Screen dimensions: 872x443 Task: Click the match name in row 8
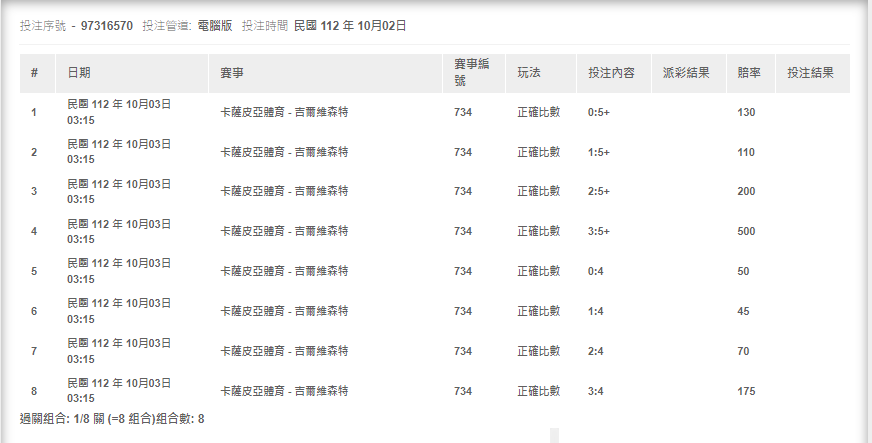[284, 391]
